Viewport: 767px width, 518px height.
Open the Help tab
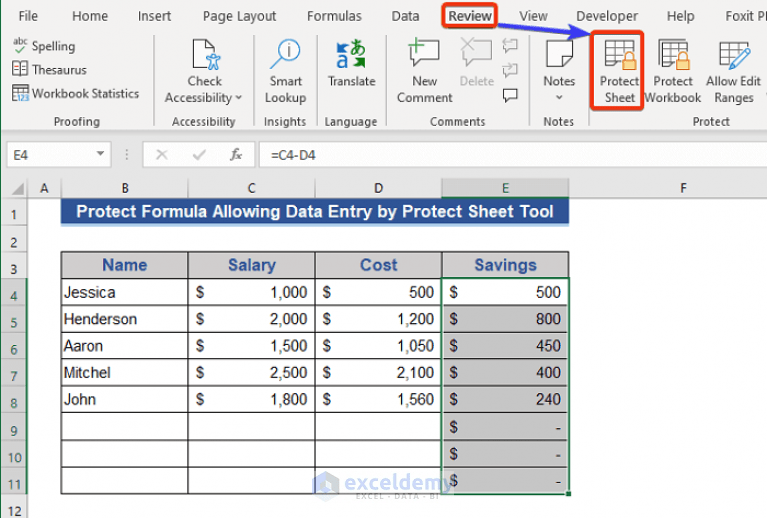(x=680, y=16)
